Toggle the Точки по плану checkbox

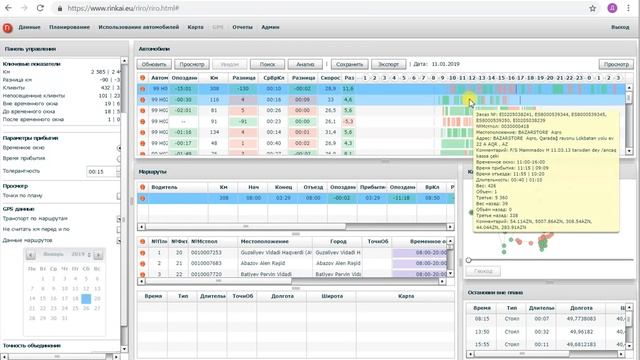coord(119,196)
